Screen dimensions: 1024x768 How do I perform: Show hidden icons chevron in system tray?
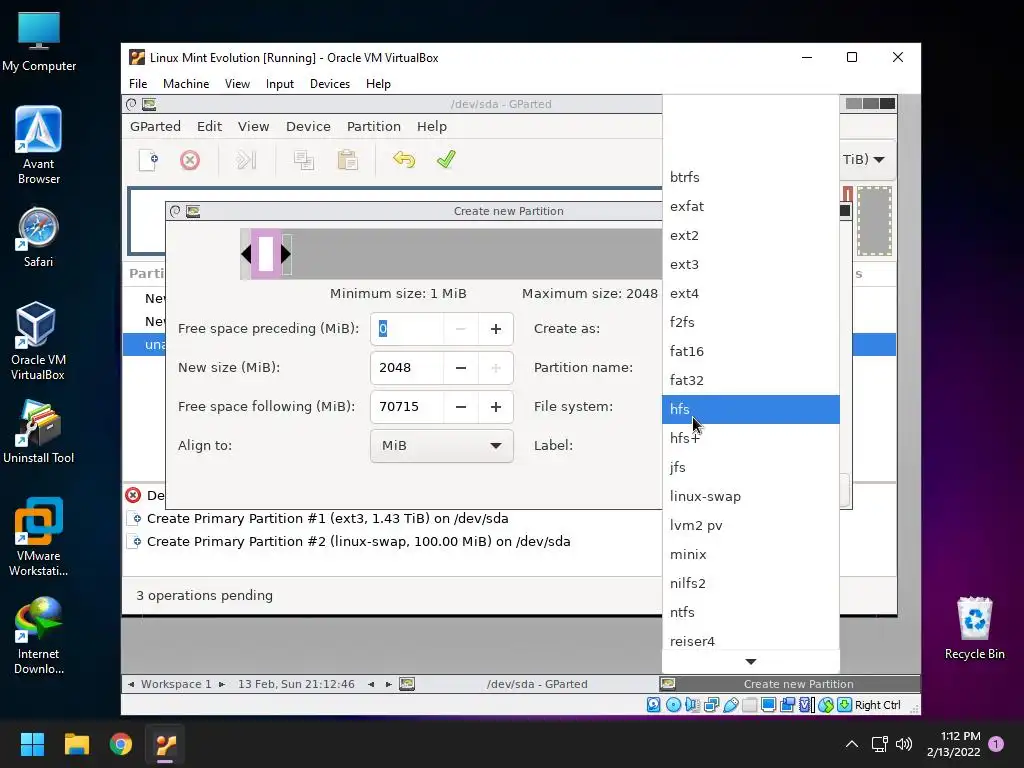click(x=852, y=744)
